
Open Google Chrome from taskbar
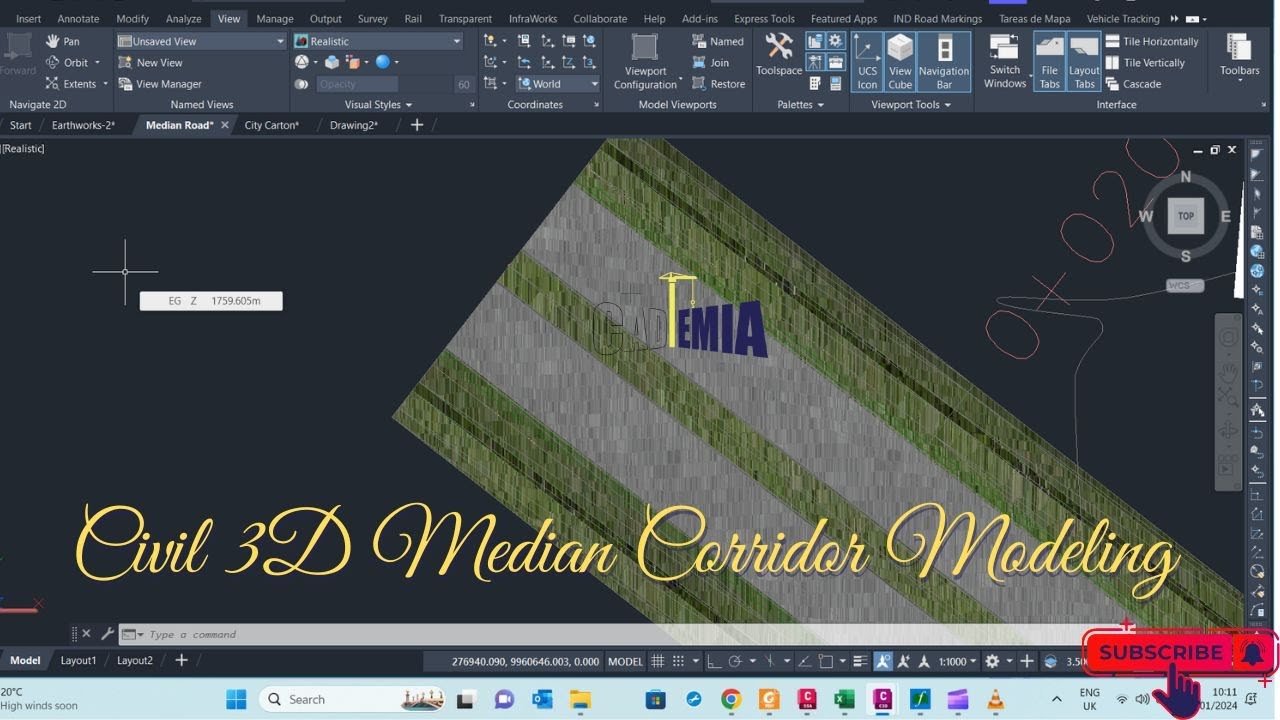731,699
